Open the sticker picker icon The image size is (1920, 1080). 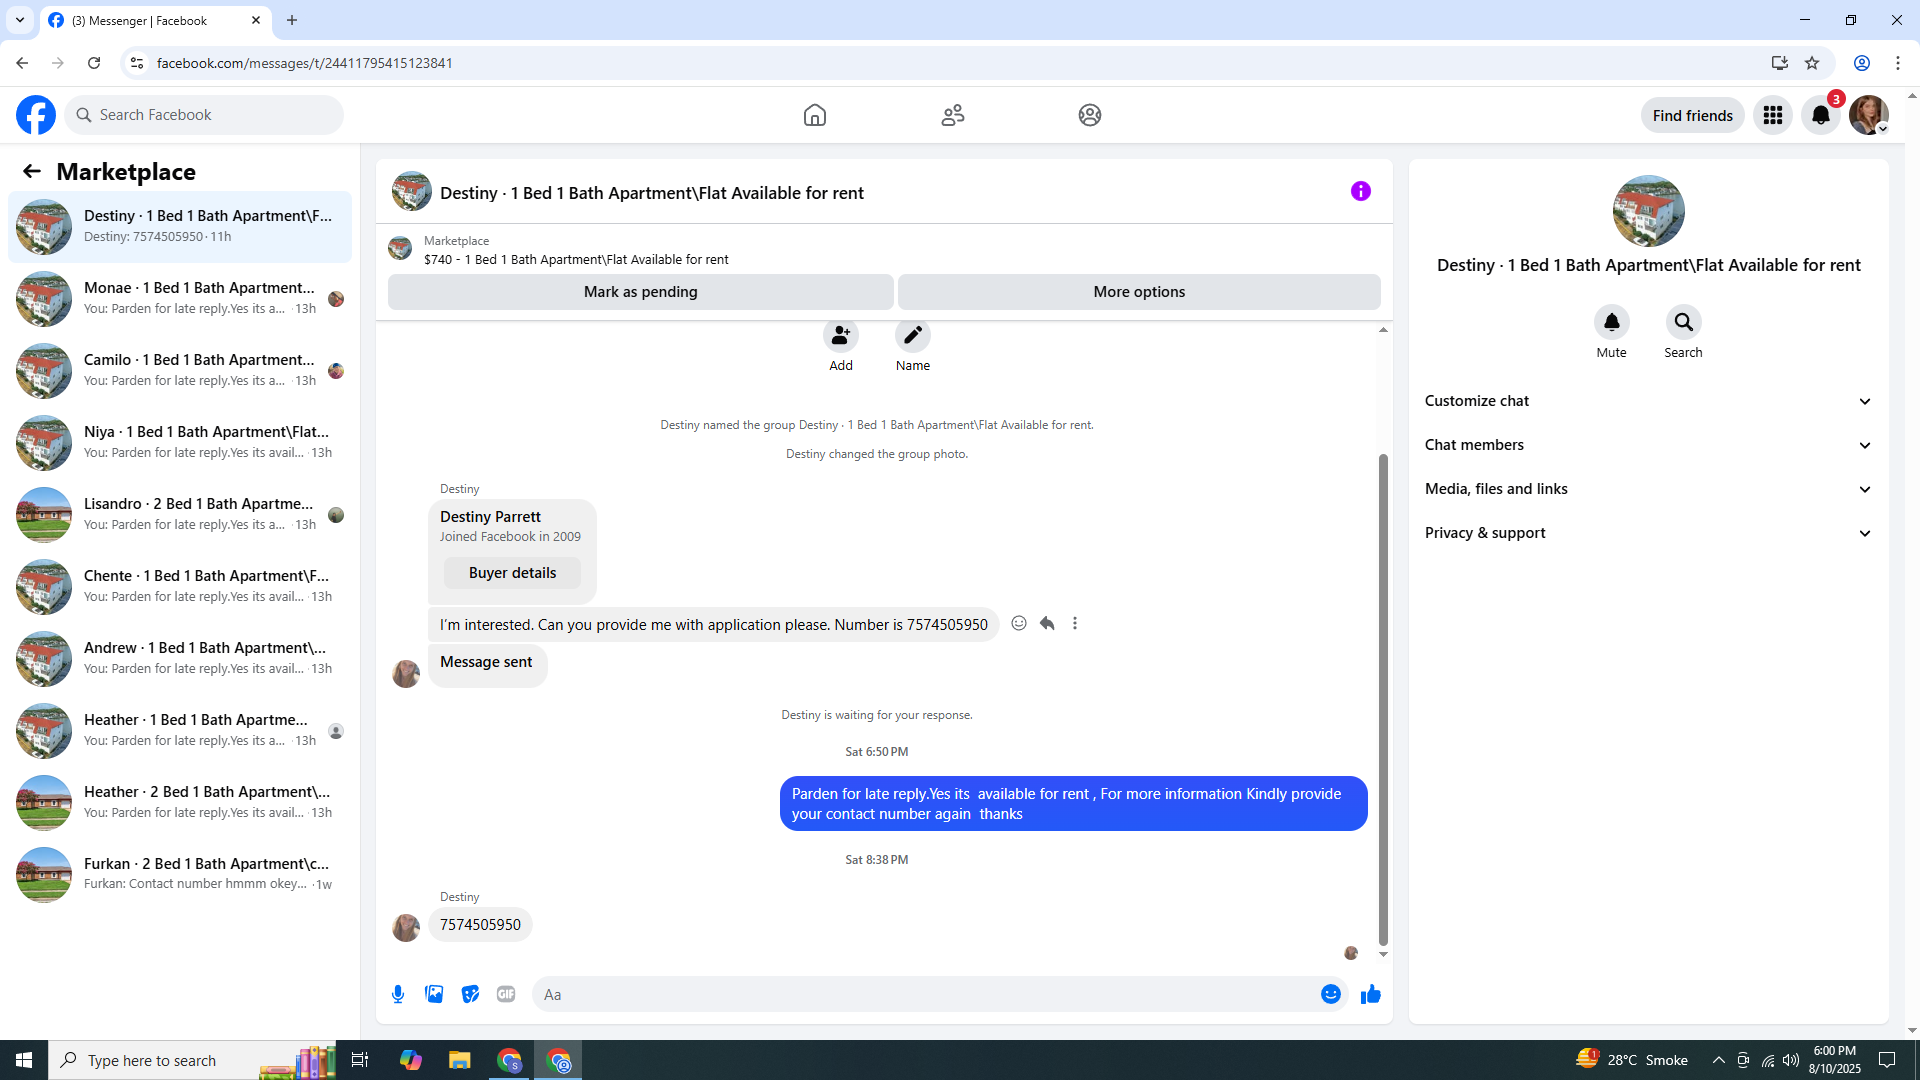[x=470, y=994]
